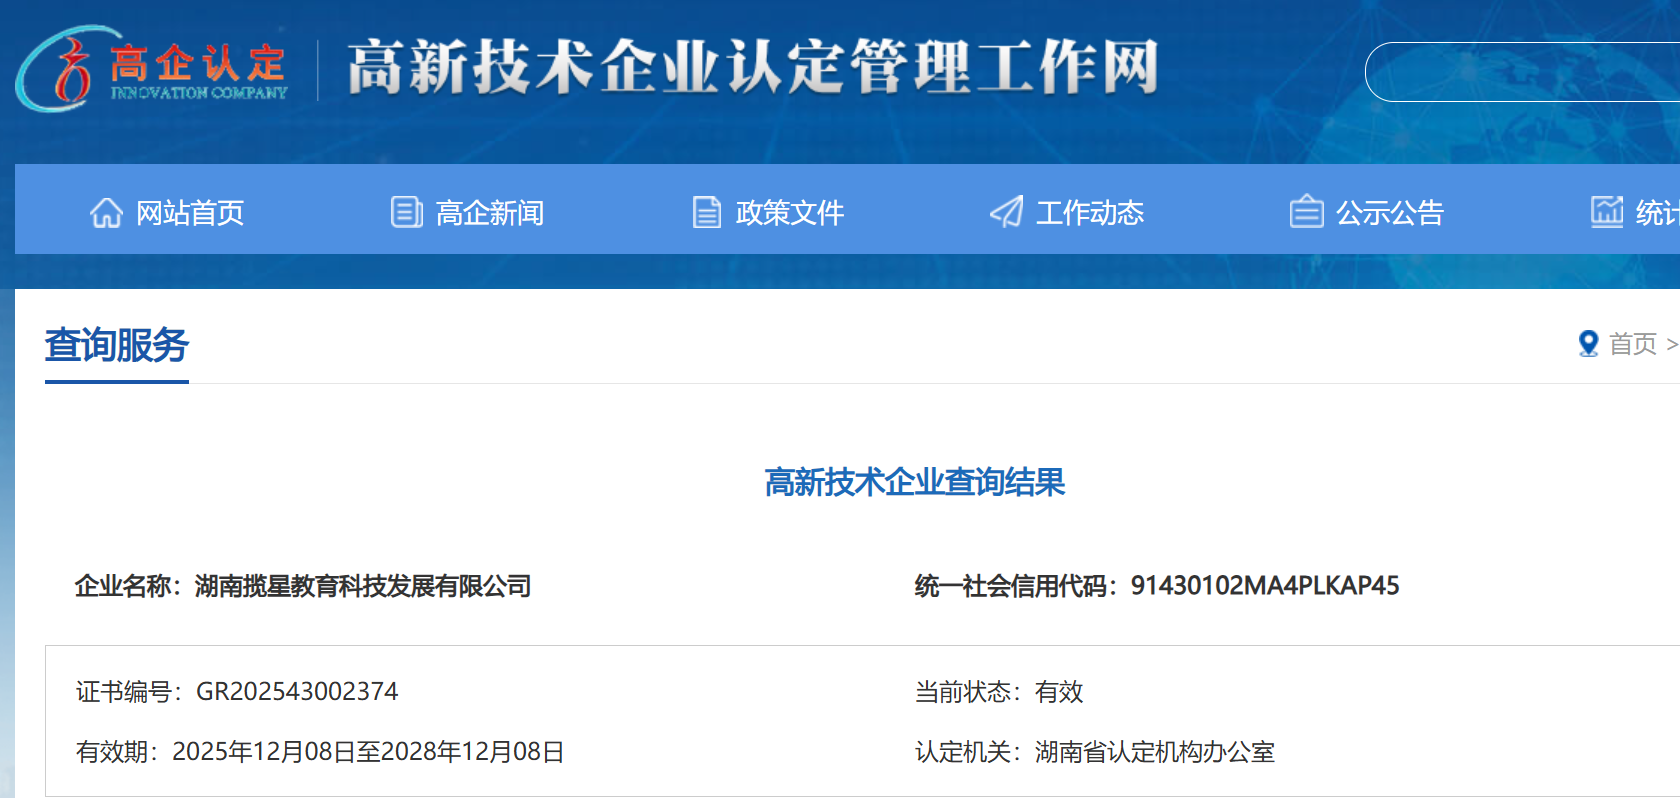Viewport: 1680px width, 798px height.
Task: Click the 高新技术企业查询结果 heading
Action: click(x=915, y=483)
